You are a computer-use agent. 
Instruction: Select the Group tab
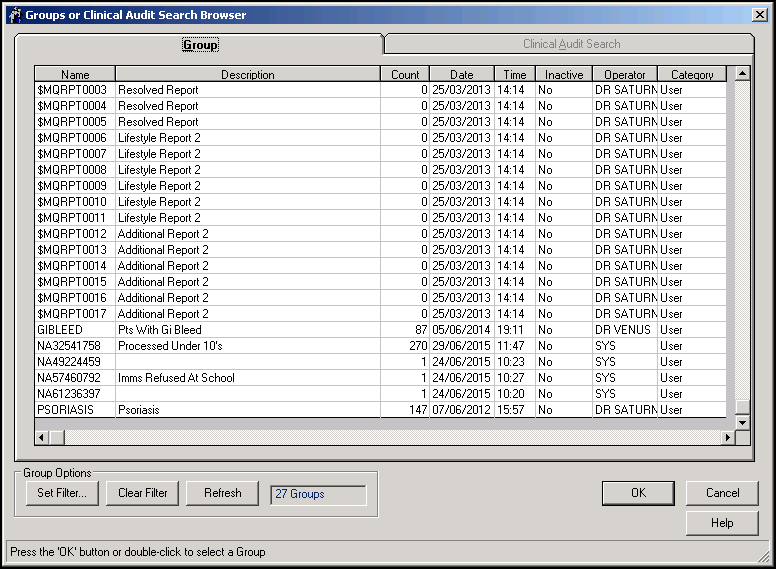point(200,45)
